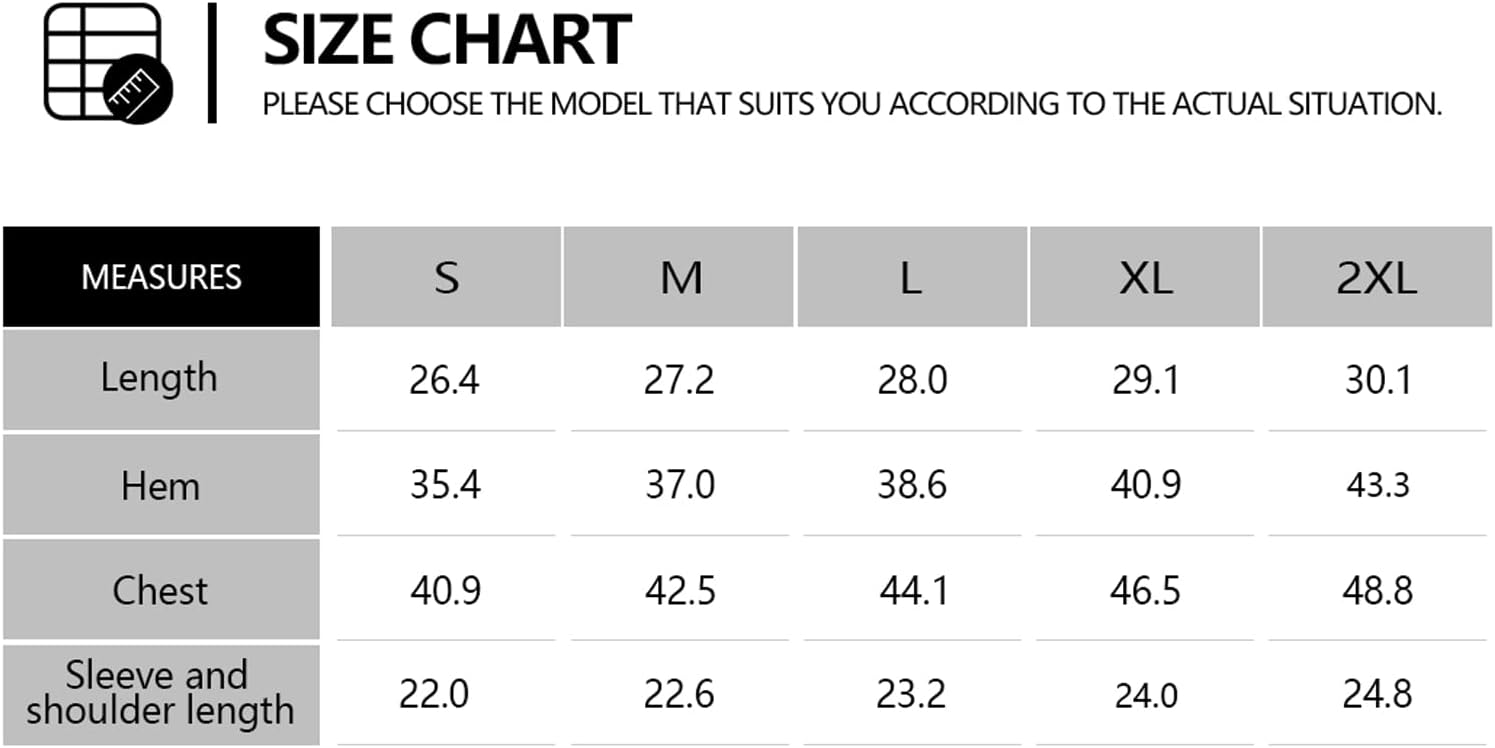Click the 37.0 hem value for M
This screenshot has height=748, width=1495.
(680, 485)
